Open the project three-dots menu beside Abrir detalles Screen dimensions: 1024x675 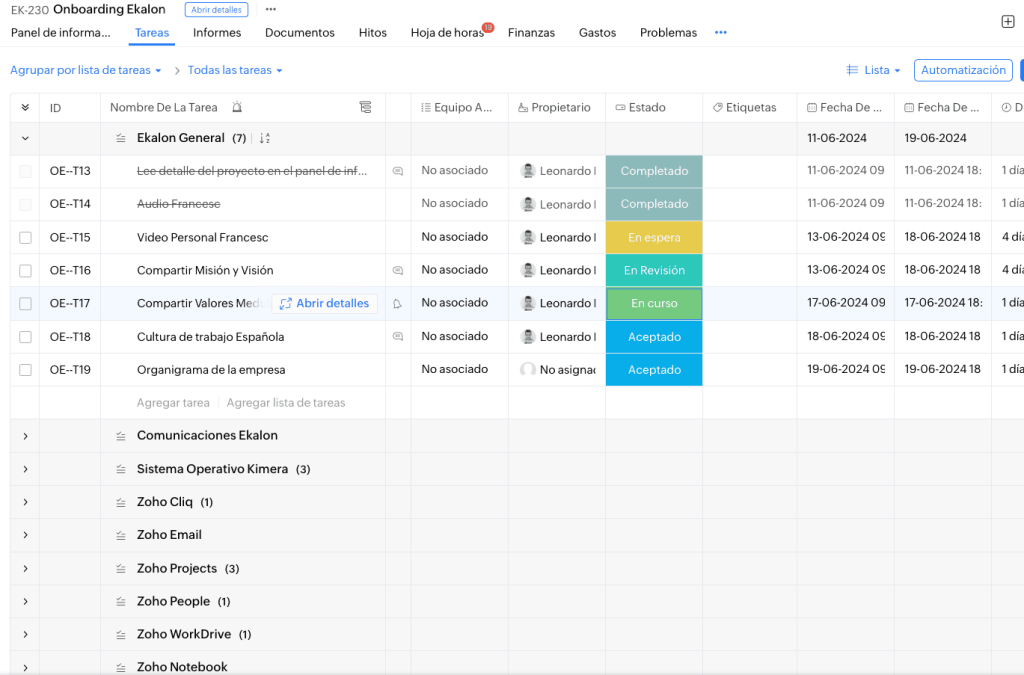(x=270, y=9)
